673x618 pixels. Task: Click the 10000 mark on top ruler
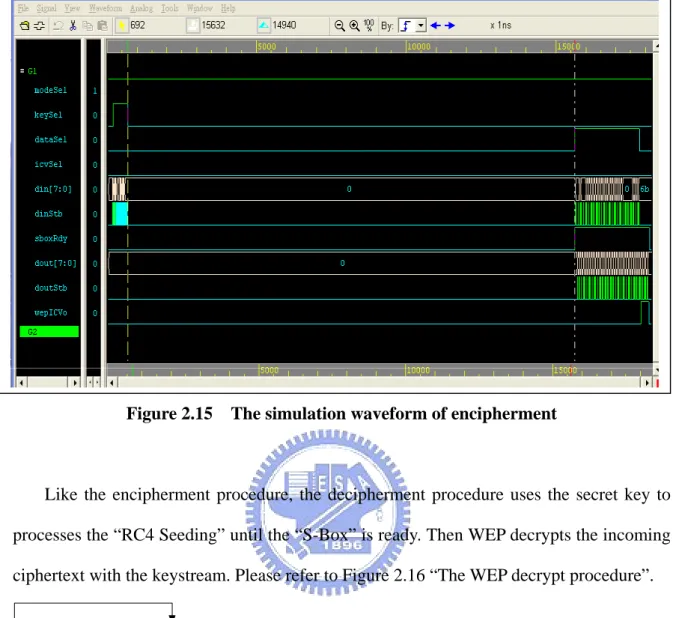[418, 46]
